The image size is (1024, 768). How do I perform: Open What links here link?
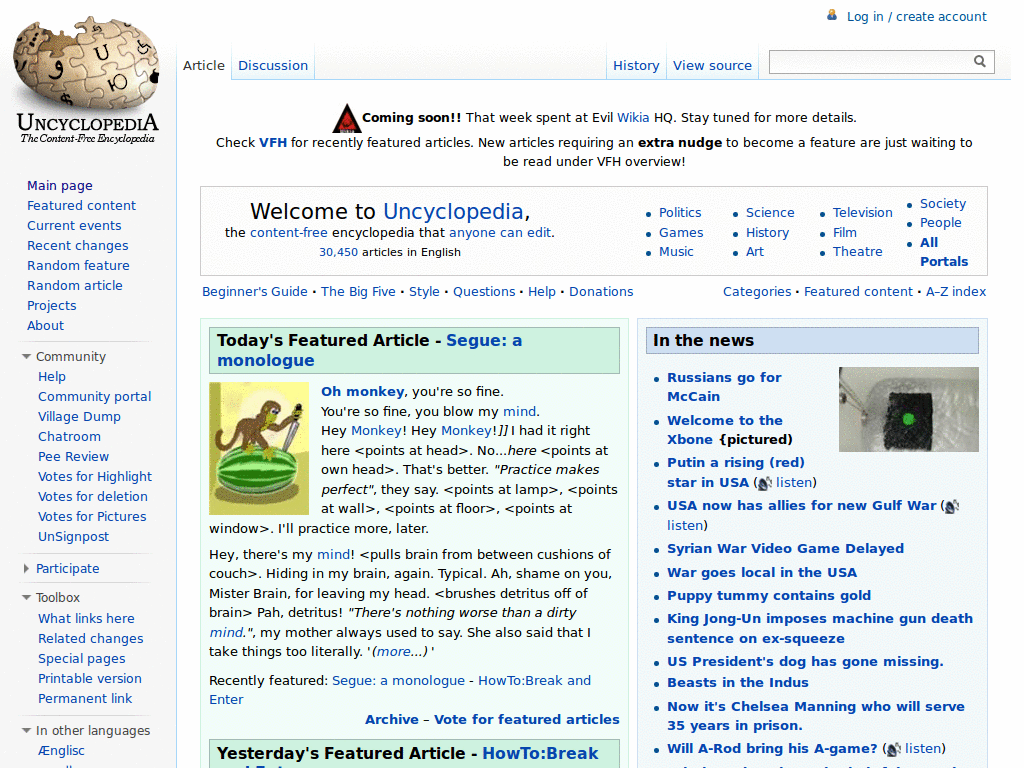86,618
